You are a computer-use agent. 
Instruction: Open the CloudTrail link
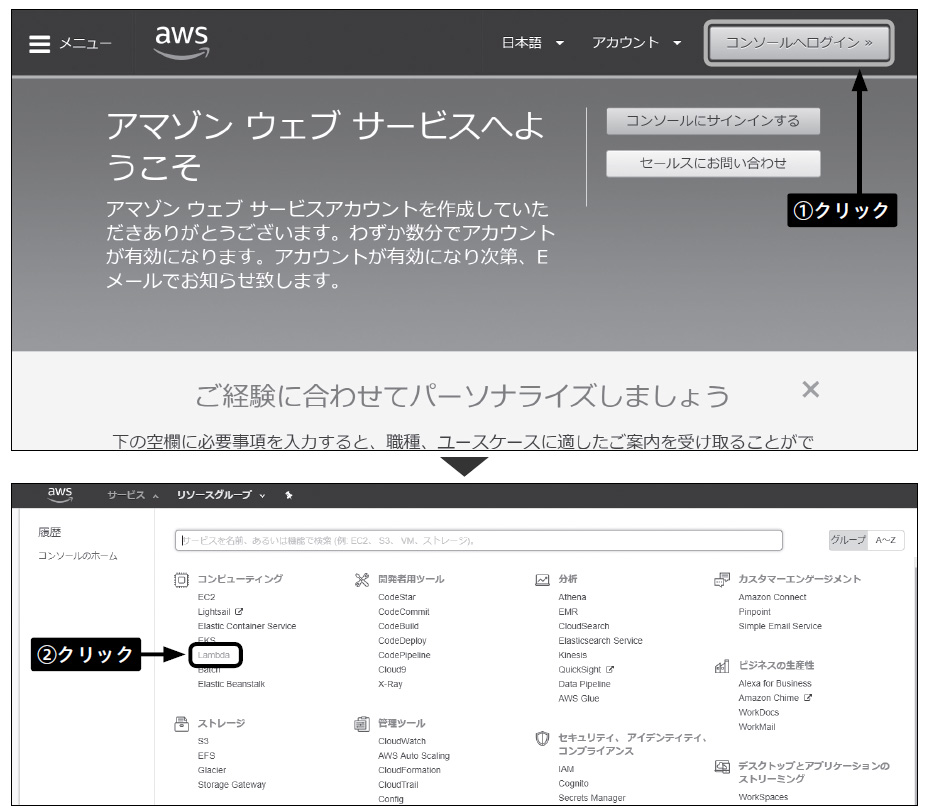point(398,785)
